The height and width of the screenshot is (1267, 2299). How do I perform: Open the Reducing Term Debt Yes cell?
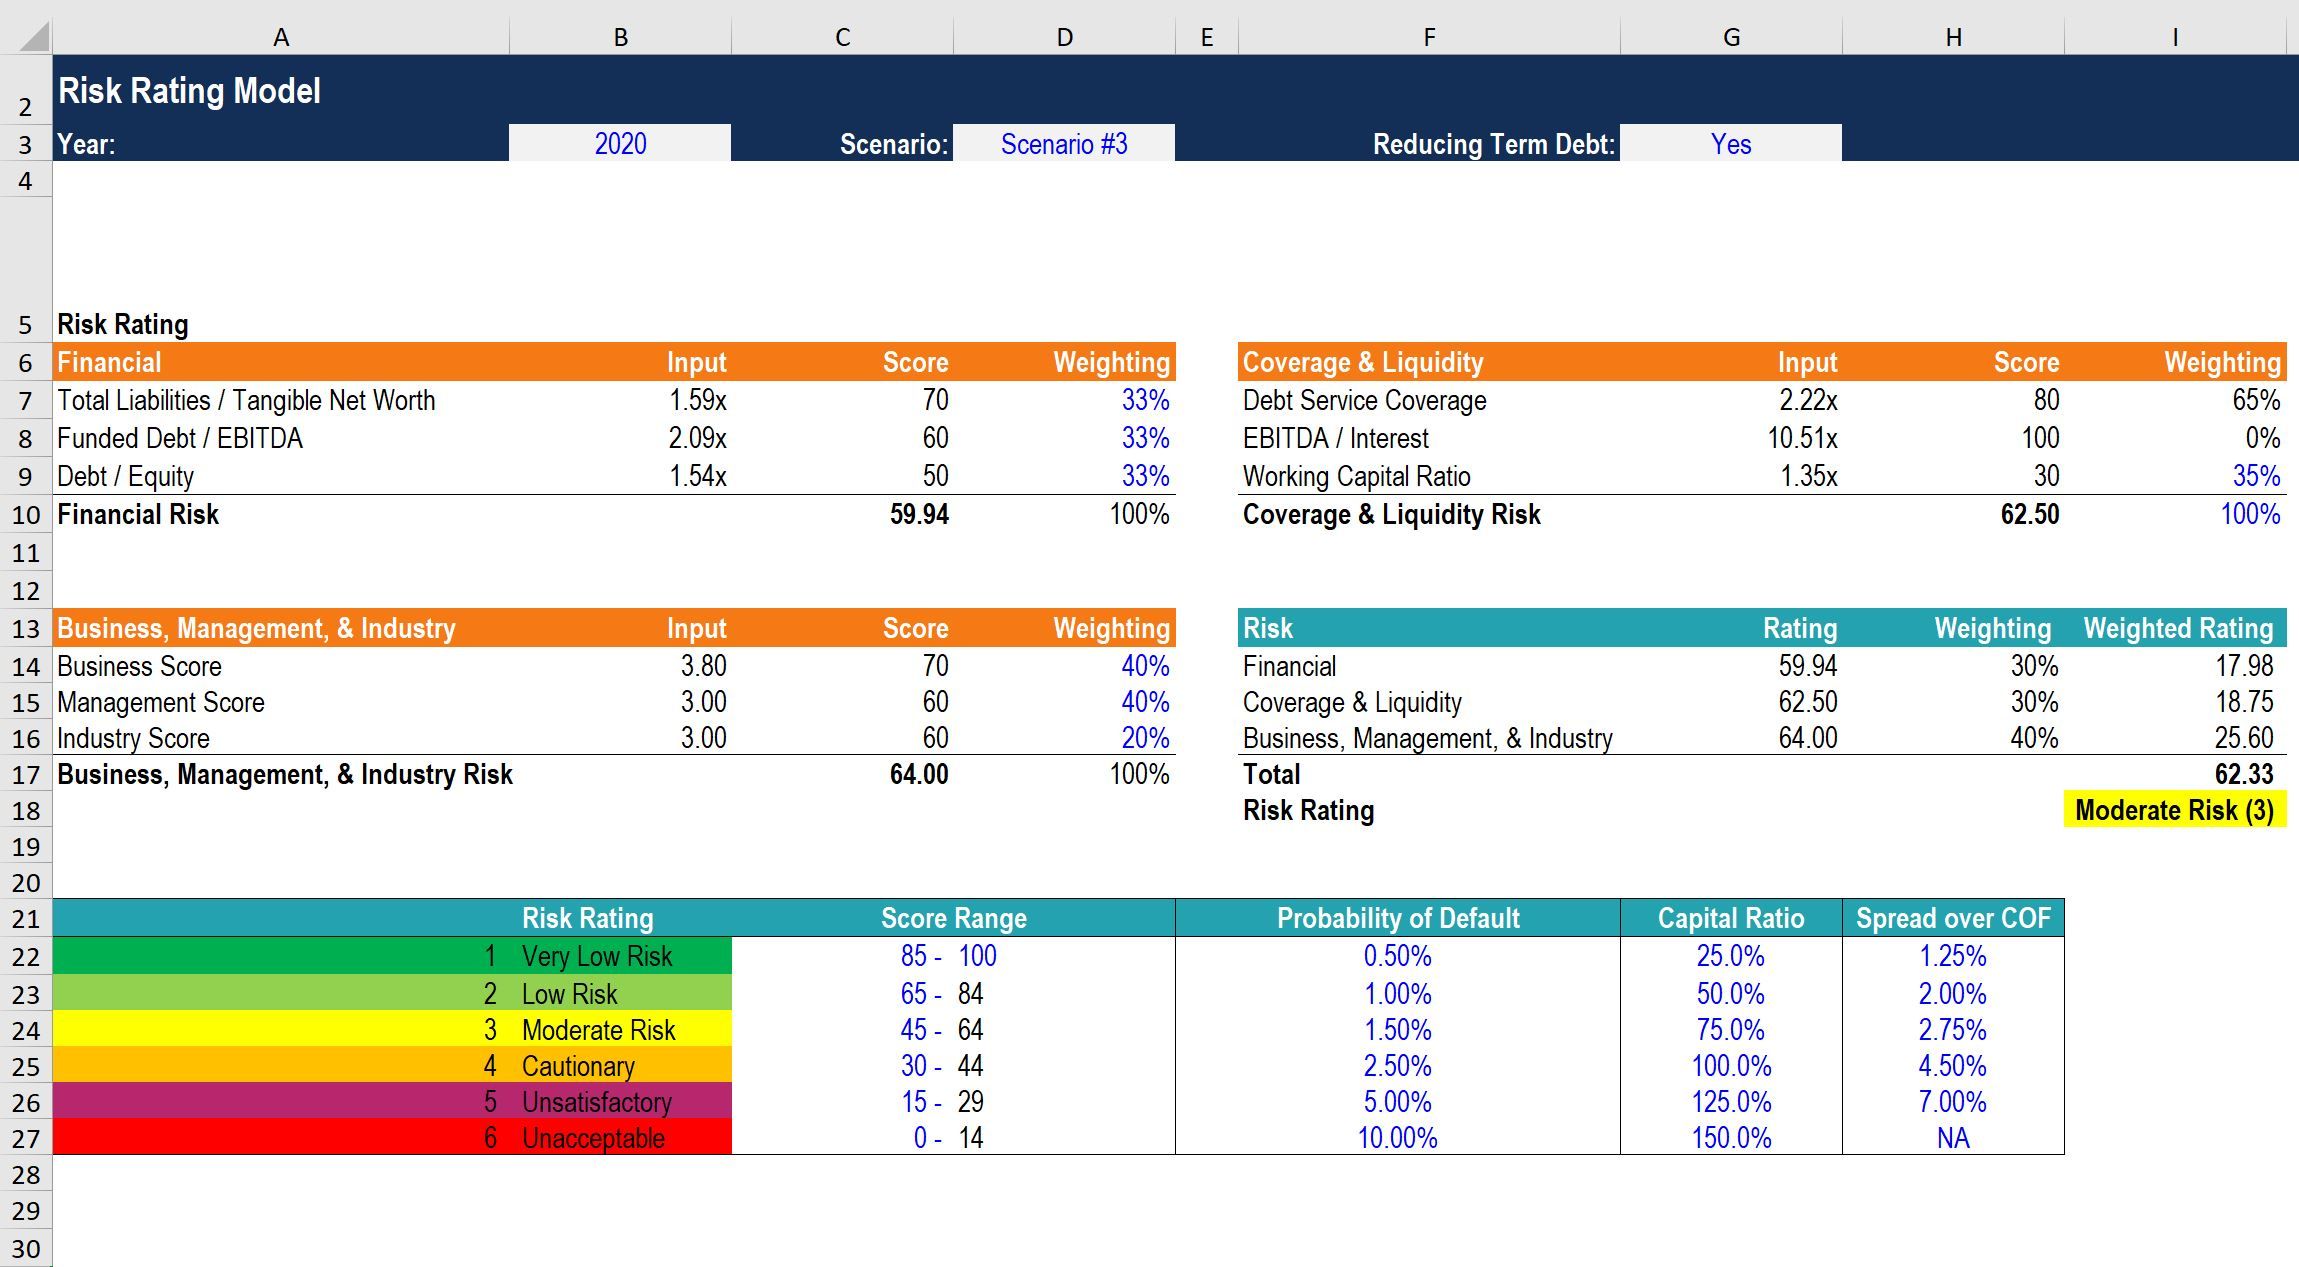coord(1730,144)
